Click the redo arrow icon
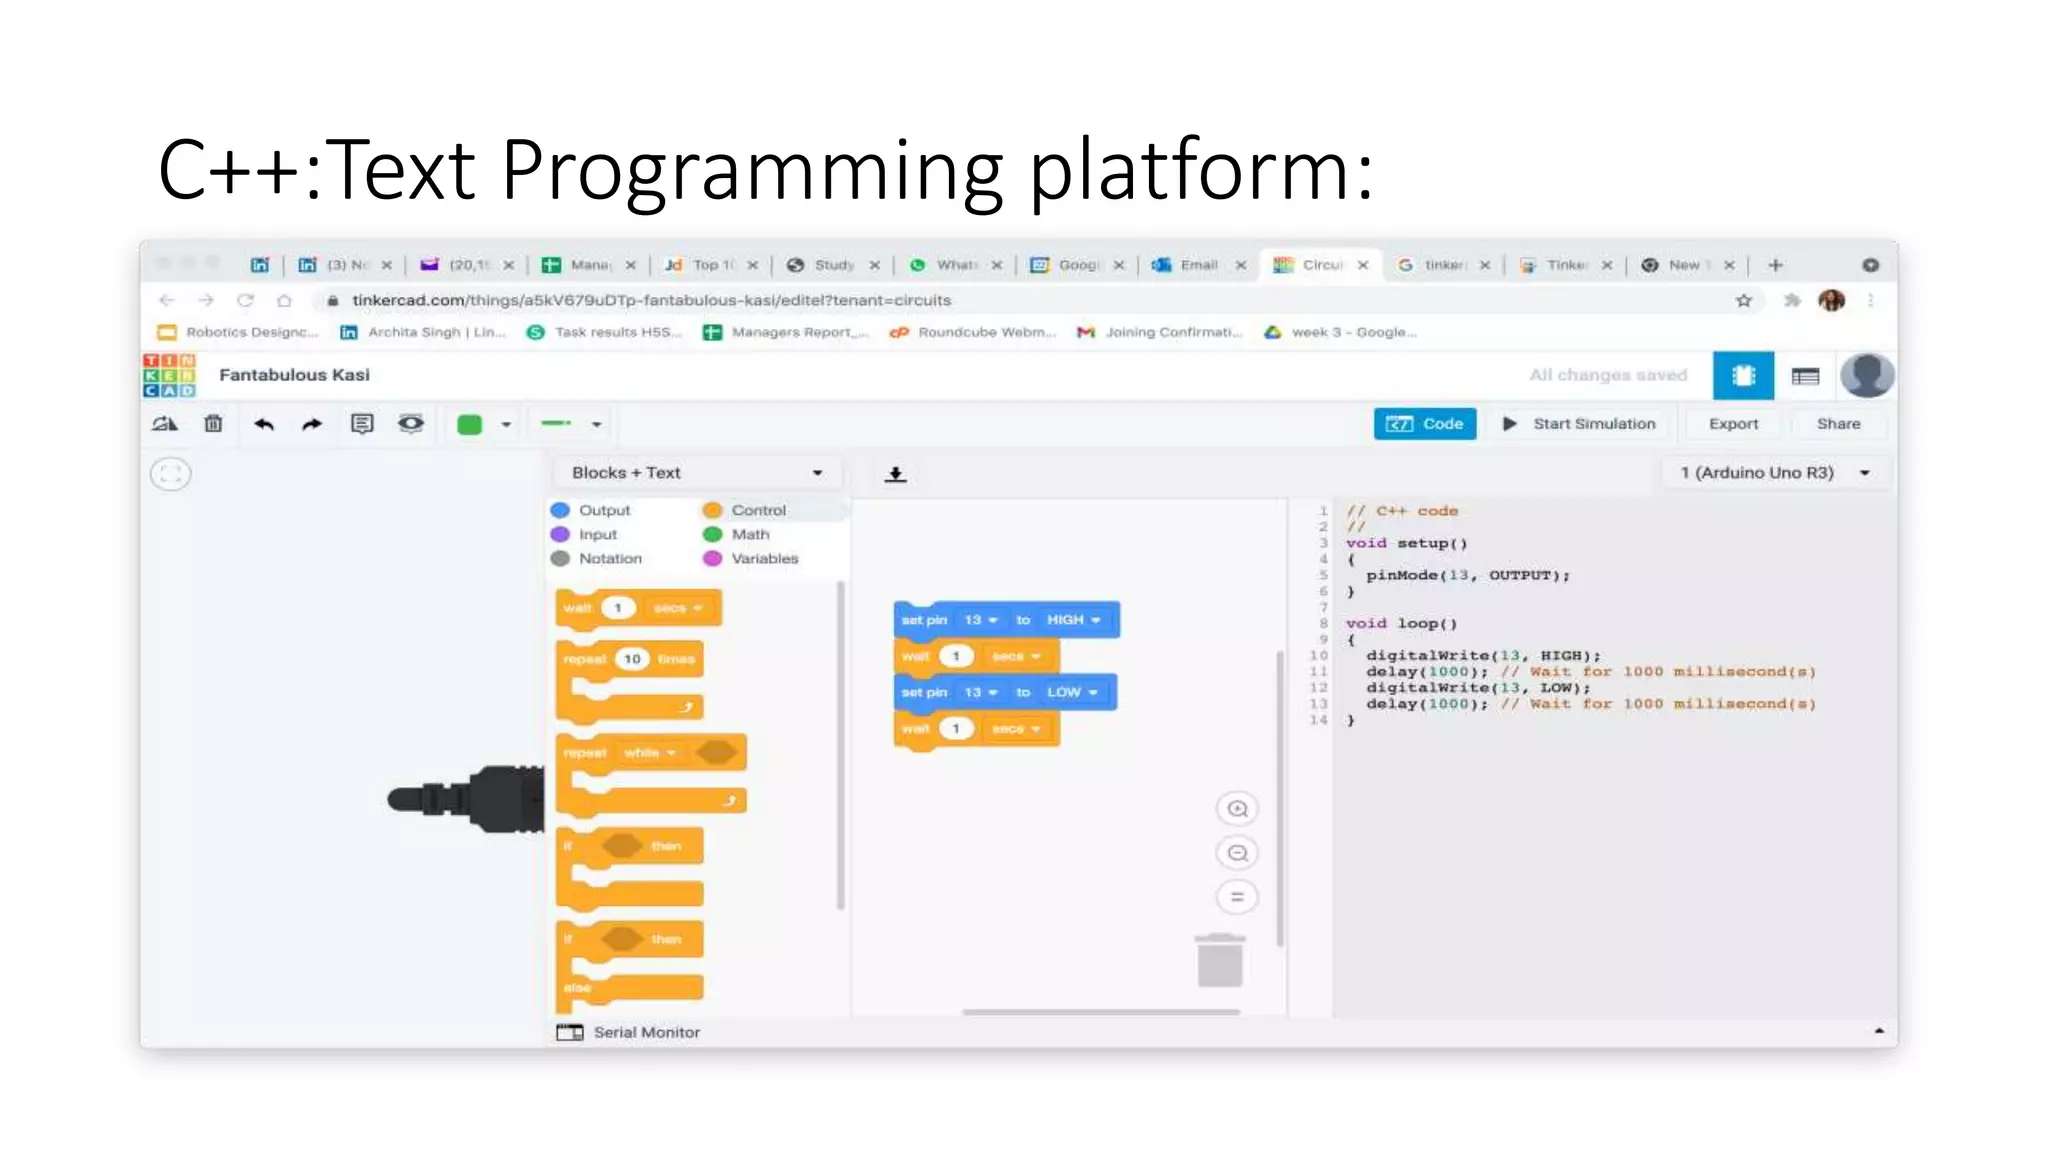Screen dimensions: 2048x1152 point(312,424)
